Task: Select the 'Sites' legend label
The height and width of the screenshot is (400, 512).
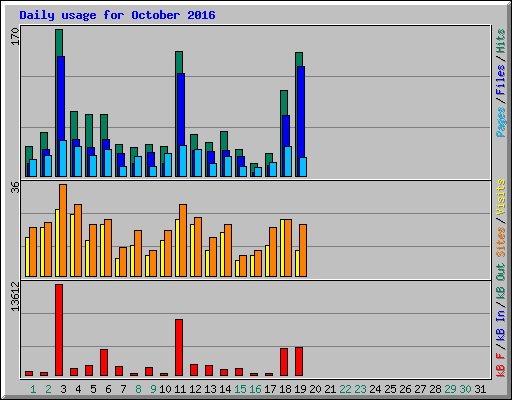Action: click(x=500, y=242)
